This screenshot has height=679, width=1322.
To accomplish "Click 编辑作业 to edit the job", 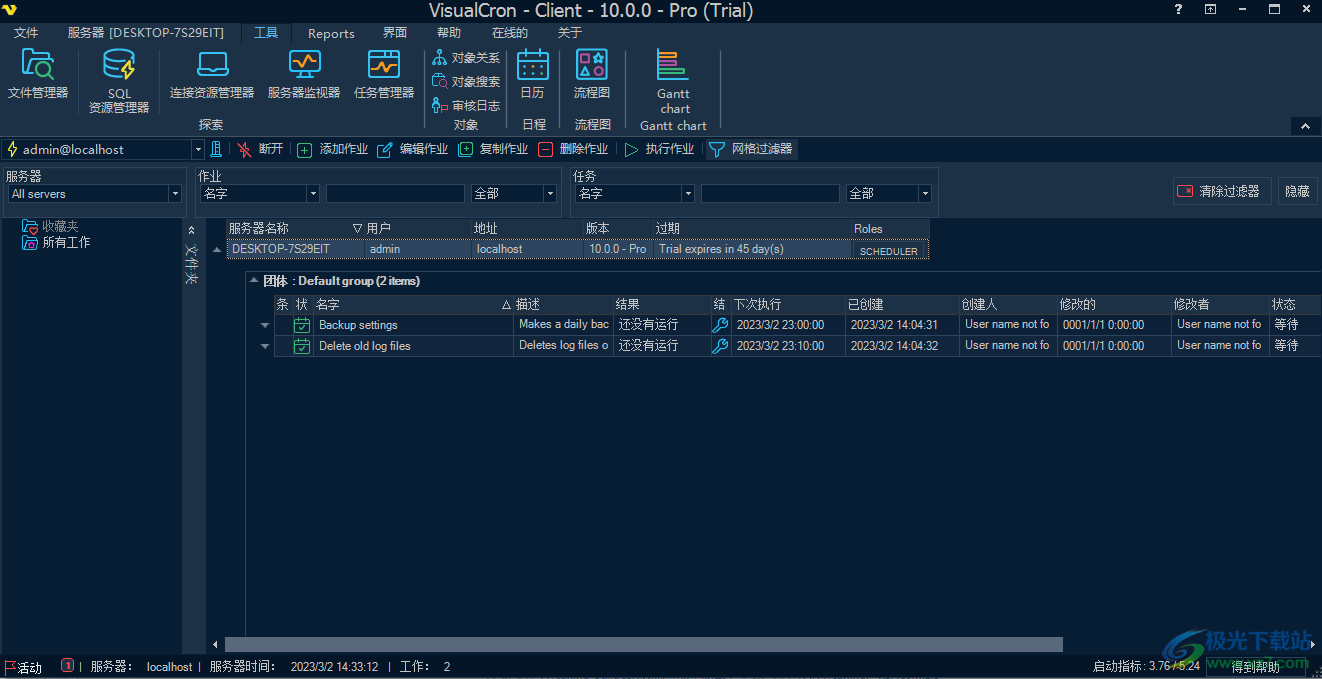I will coord(413,149).
